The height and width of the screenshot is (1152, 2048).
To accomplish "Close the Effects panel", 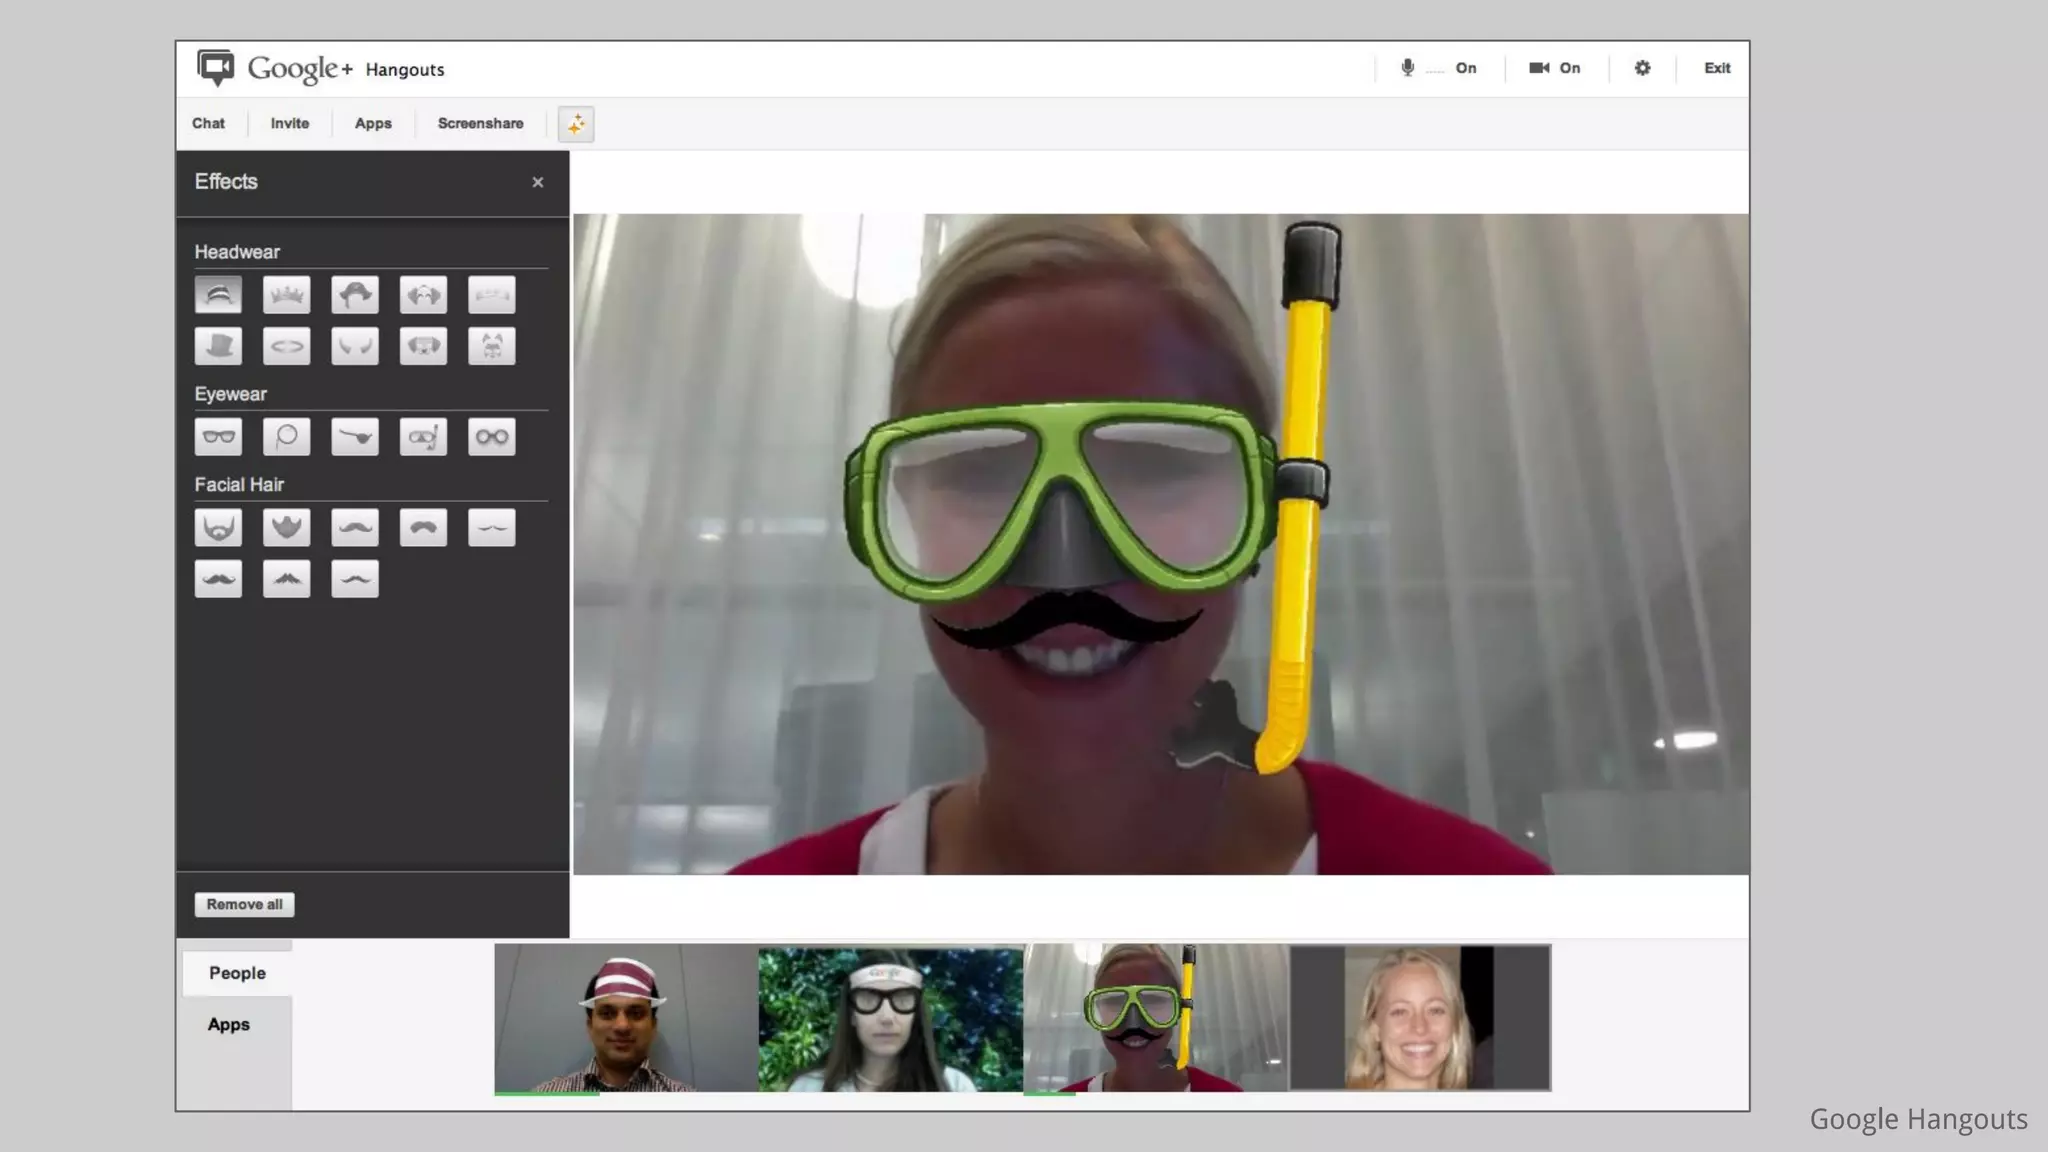I will click(x=538, y=182).
